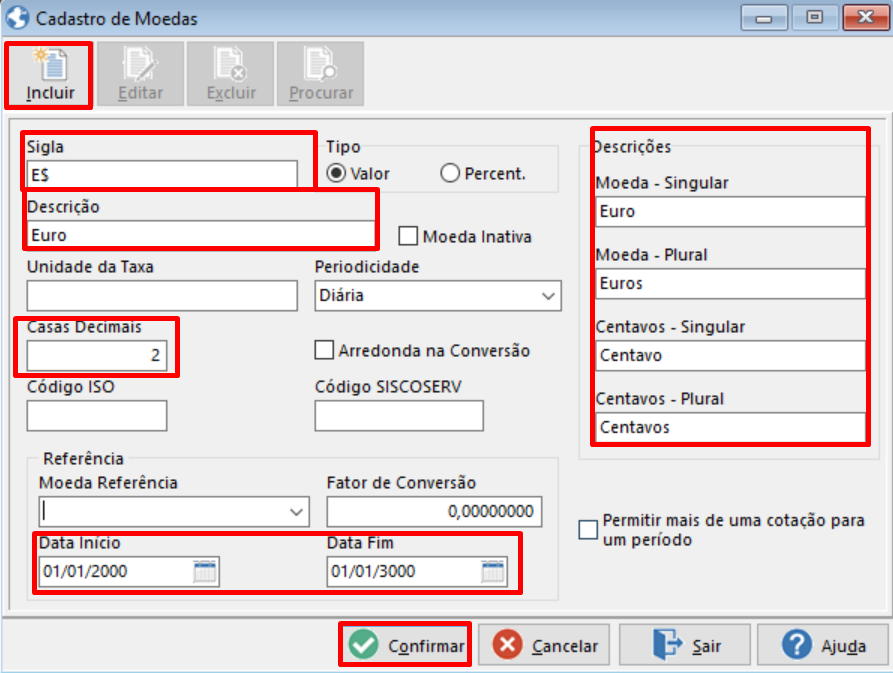Screen dimensions: 893x673
Task: Click the Descrição field containing Euro
Action: [x=200, y=235]
